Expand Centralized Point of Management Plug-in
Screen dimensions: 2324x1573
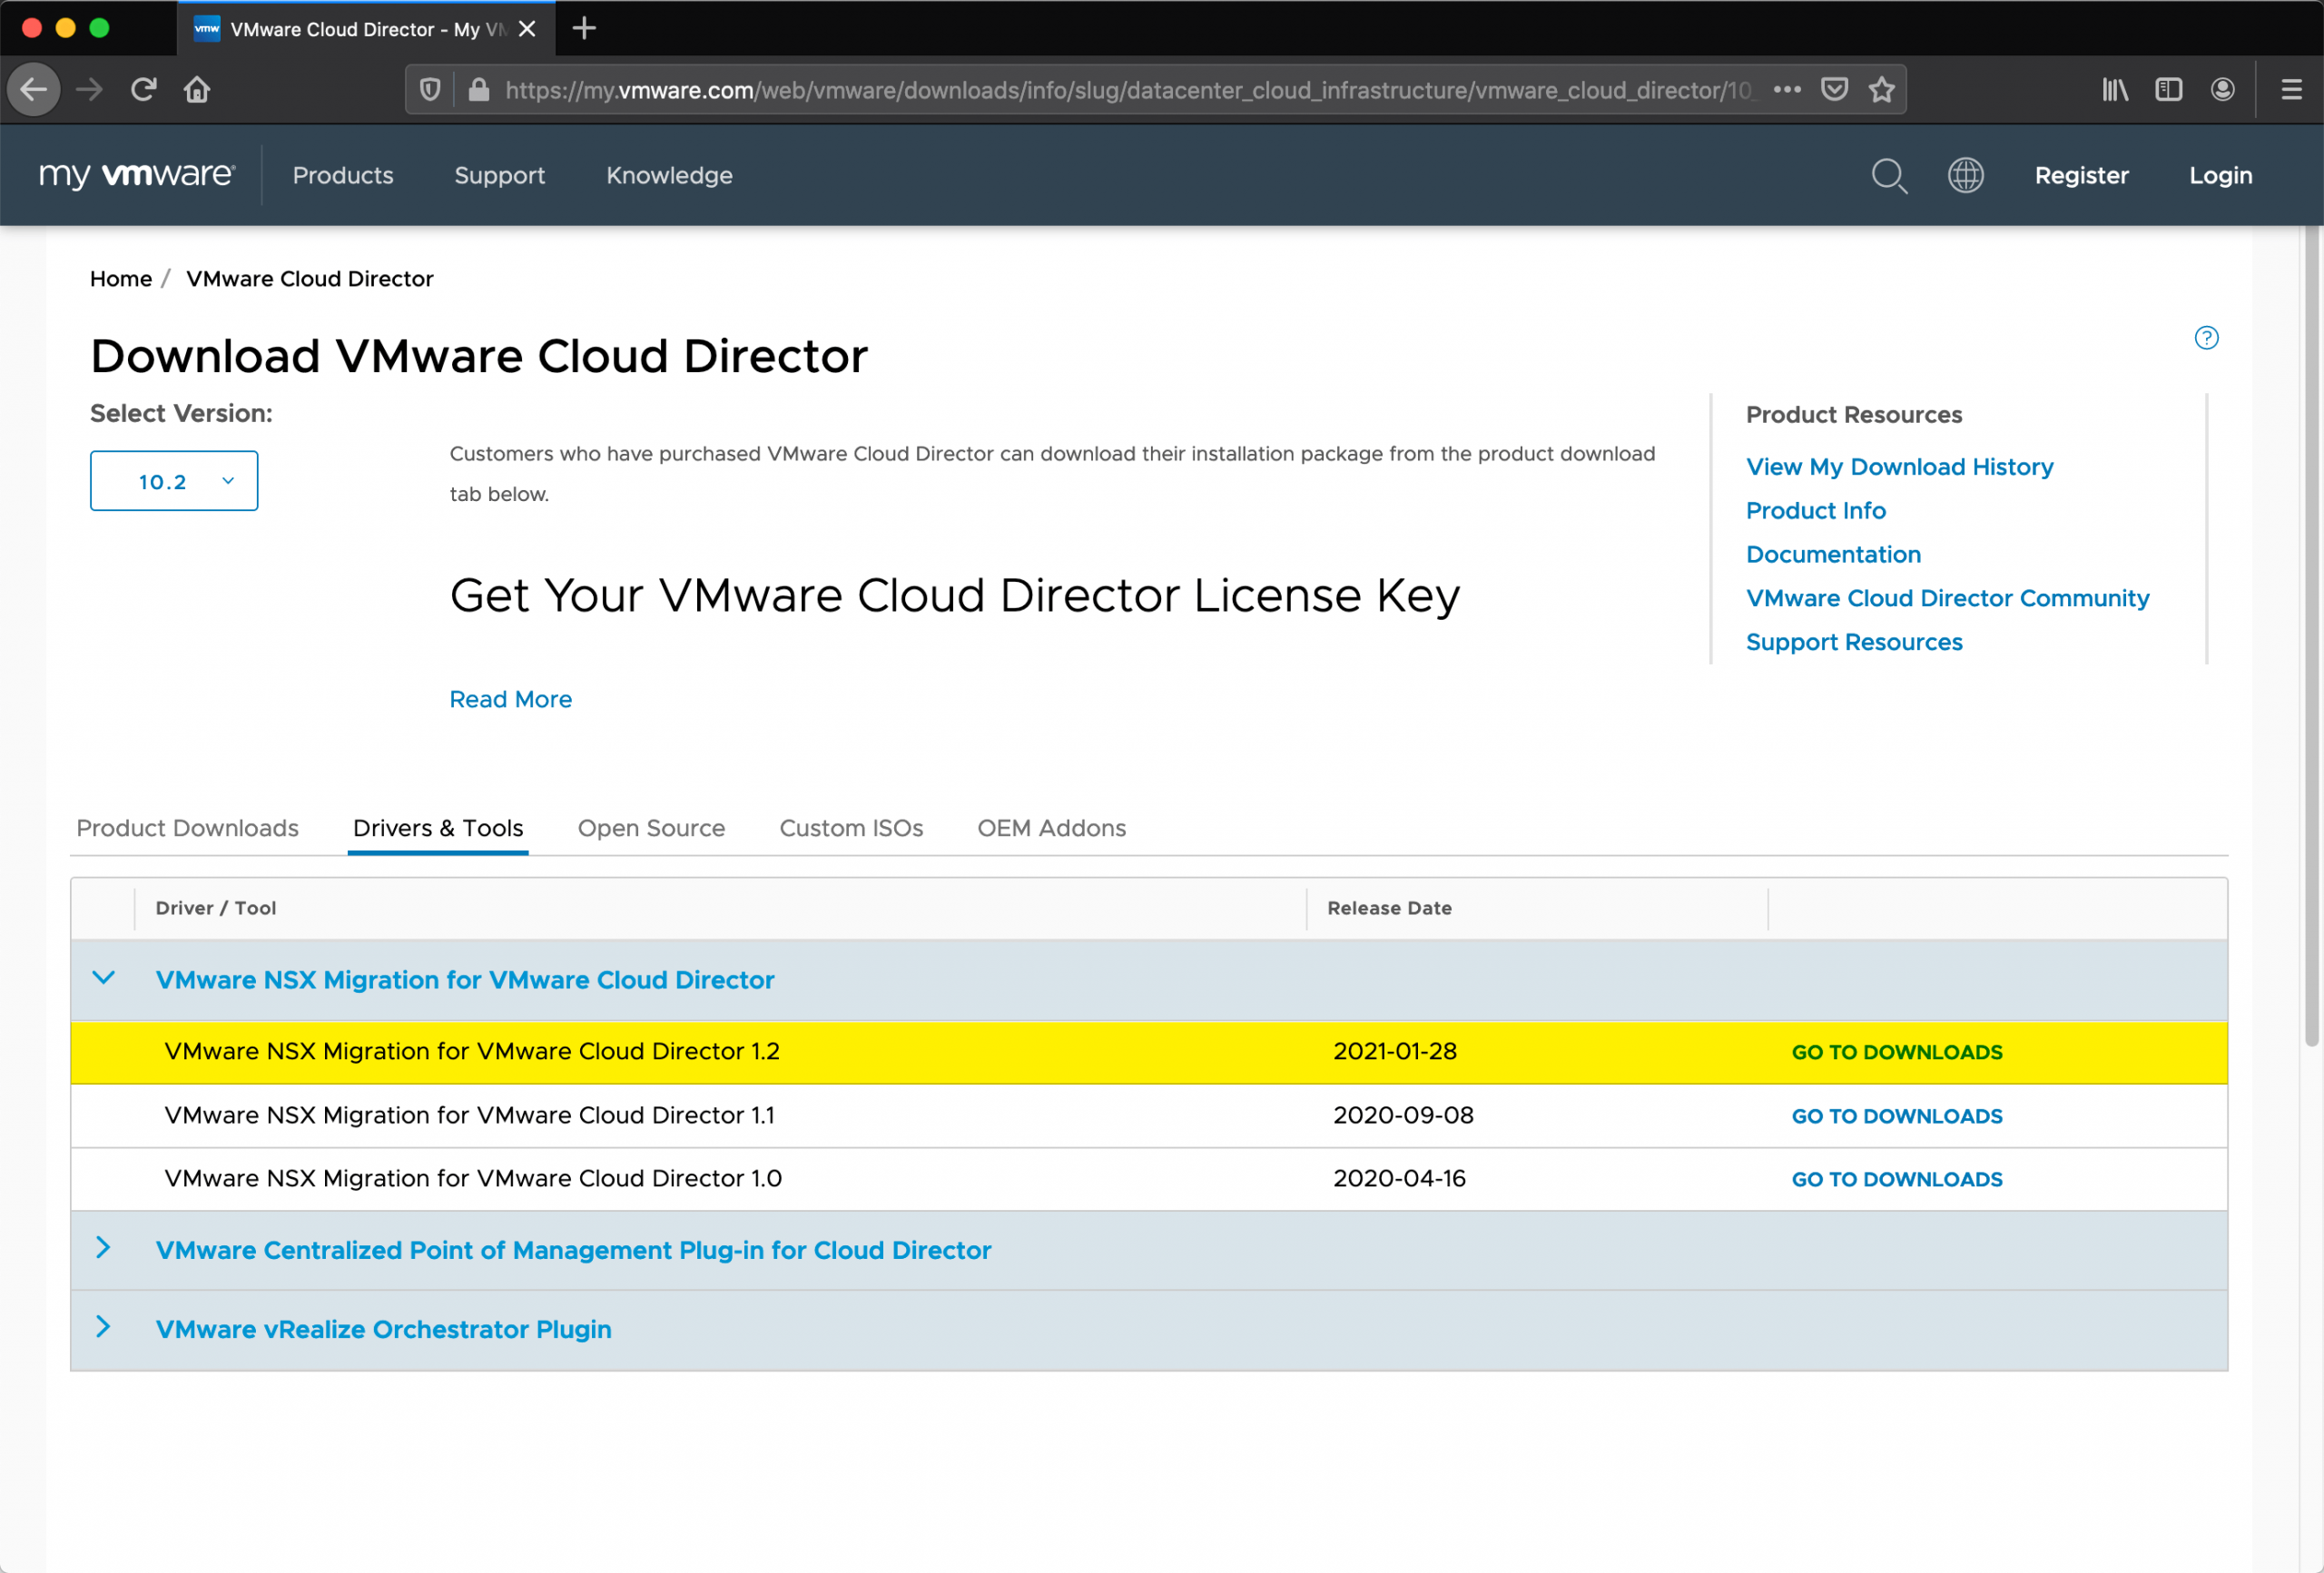(104, 1248)
